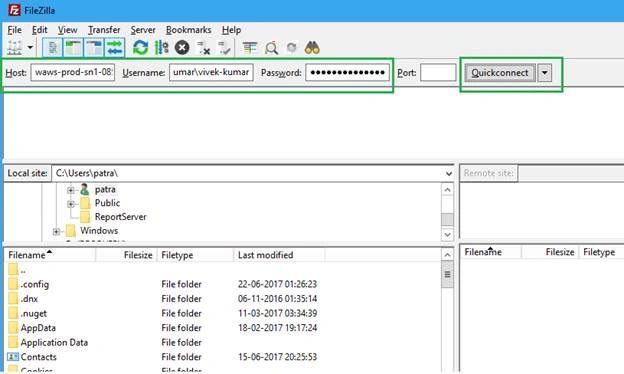The image size is (624, 374).
Task: Select the .nuget folder row
Action: (223, 313)
